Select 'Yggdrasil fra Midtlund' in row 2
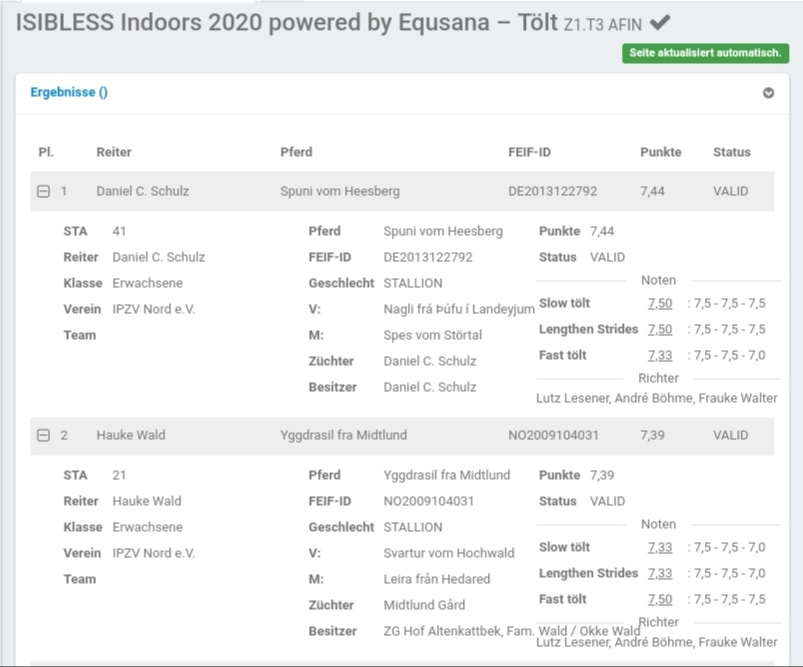Viewport: 803px width, 667px height. point(344,435)
